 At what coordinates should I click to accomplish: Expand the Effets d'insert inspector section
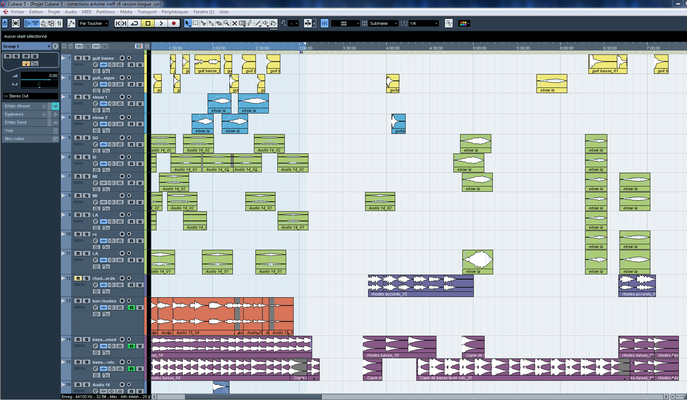[x=31, y=106]
